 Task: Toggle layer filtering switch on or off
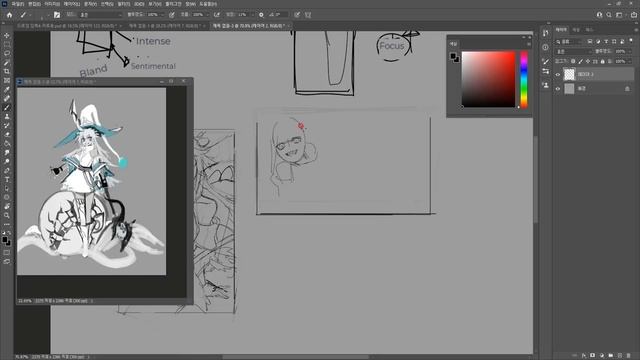coord(631,41)
